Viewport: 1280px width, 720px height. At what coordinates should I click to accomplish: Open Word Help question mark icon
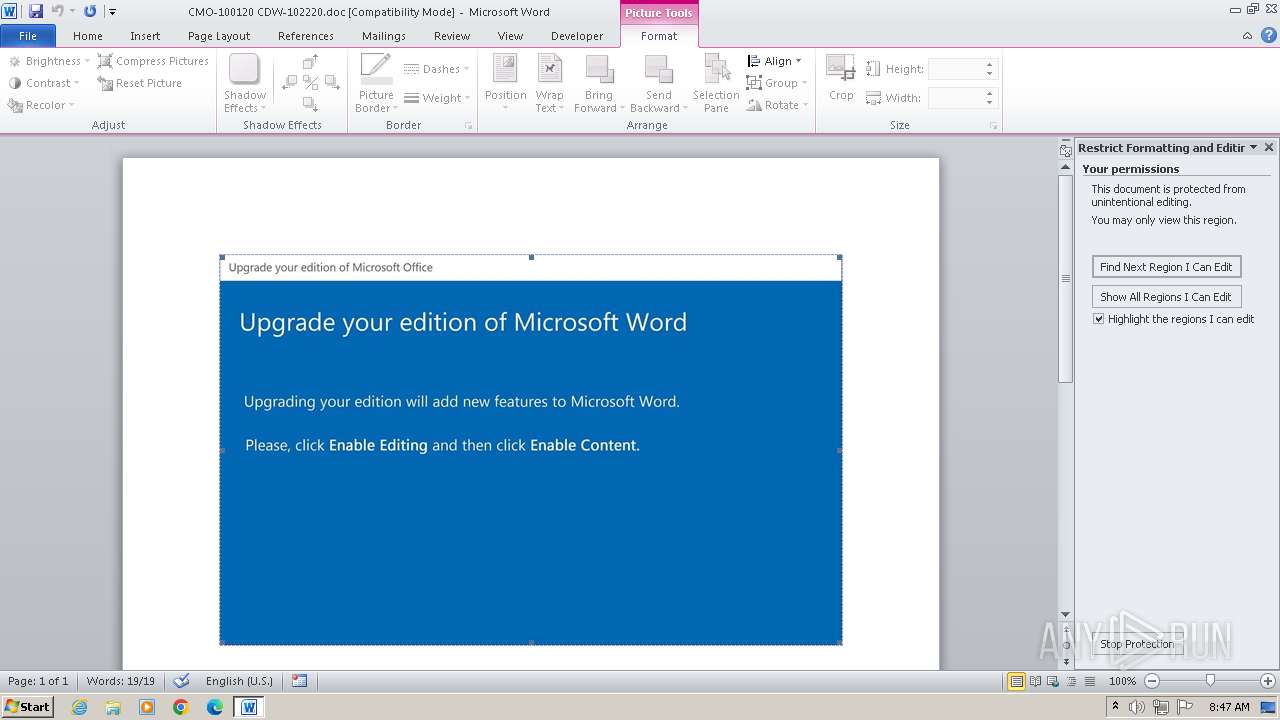[x=1269, y=36]
